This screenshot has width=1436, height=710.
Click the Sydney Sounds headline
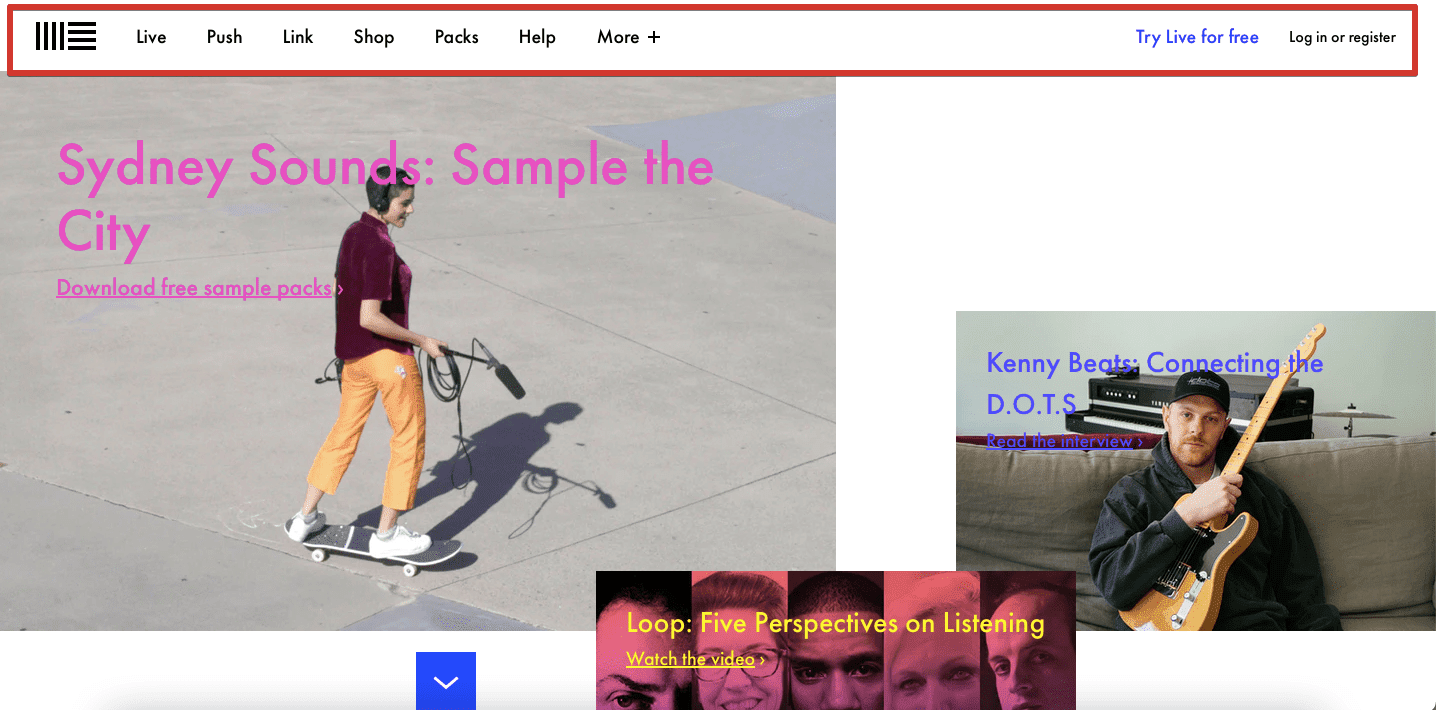[385, 199]
